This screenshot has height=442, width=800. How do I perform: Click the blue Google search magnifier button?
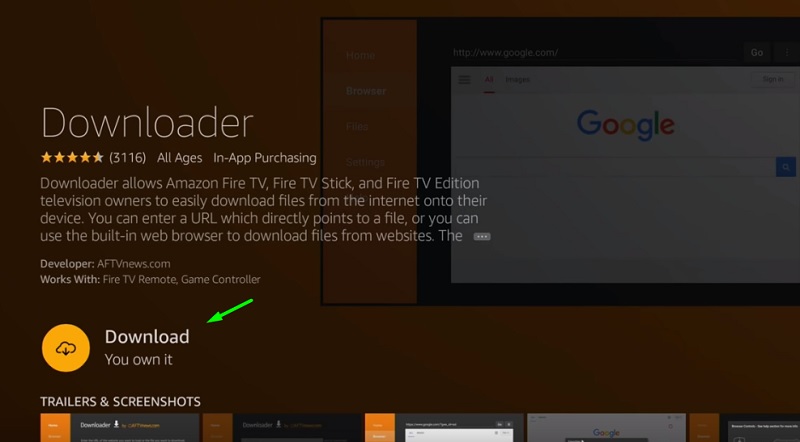pyautogui.click(x=786, y=167)
